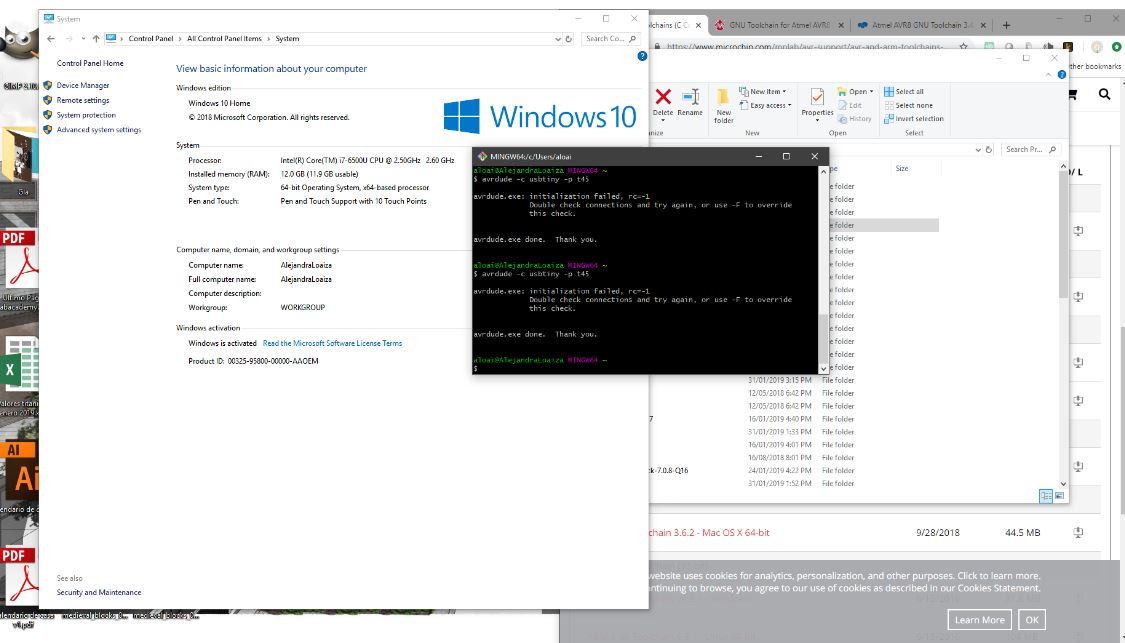
Task: Click OK on the cookie banner
Action: click(1032, 620)
